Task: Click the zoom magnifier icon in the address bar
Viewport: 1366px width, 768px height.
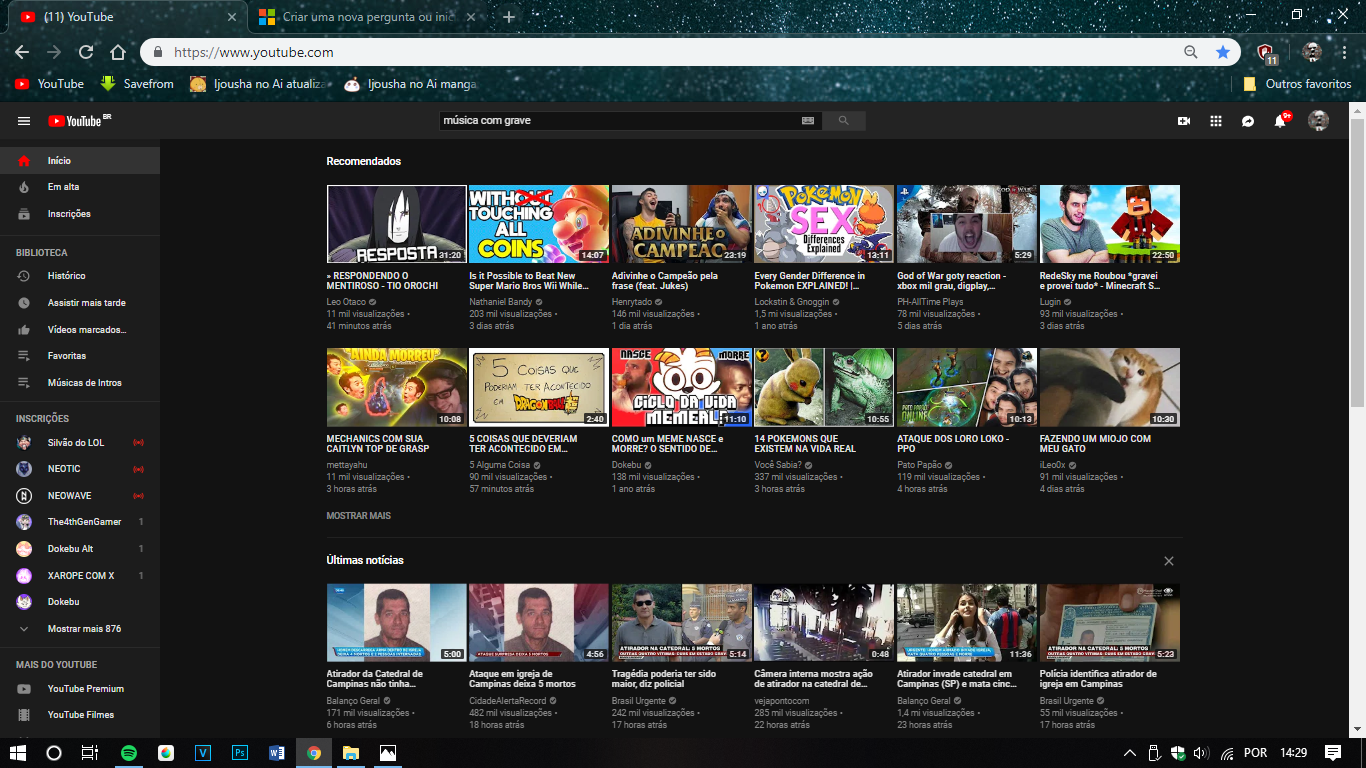Action: coord(1190,52)
